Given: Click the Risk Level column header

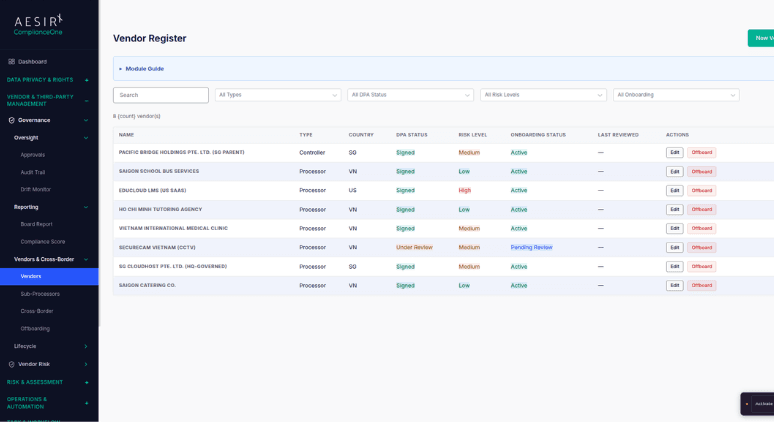Looking at the screenshot, I should coord(472,135).
